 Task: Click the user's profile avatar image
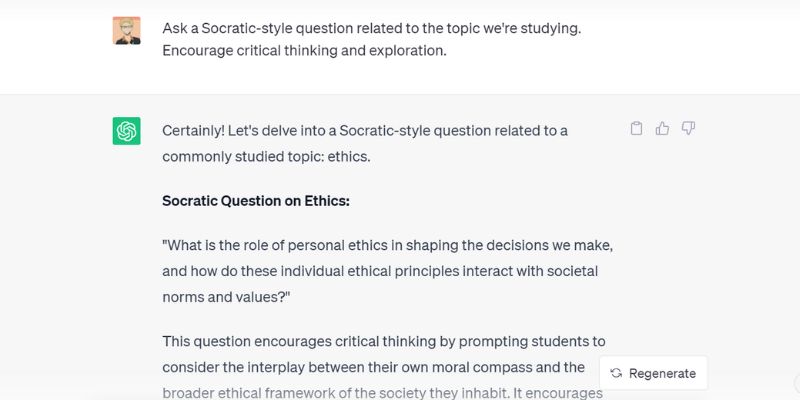pos(127,31)
